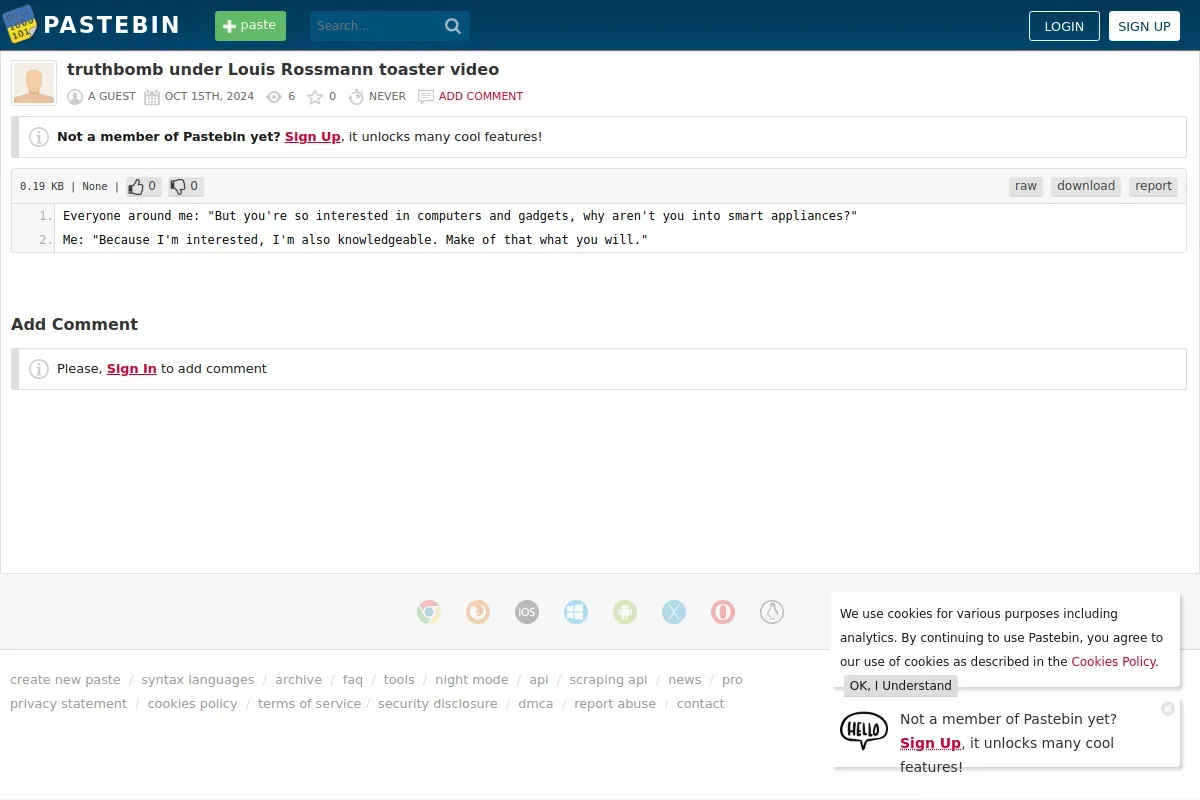This screenshot has height=800, width=1200.
Task: Open the Firefox add-on icon
Action: [x=478, y=612]
